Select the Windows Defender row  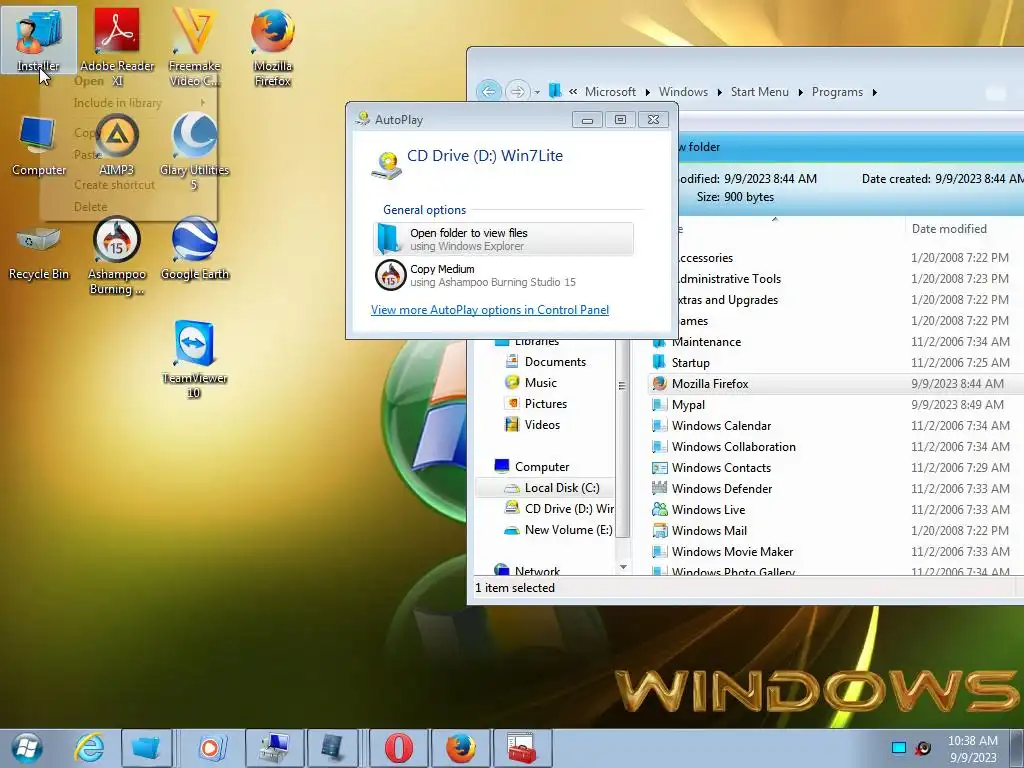pyautogui.click(x=836, y=488)
